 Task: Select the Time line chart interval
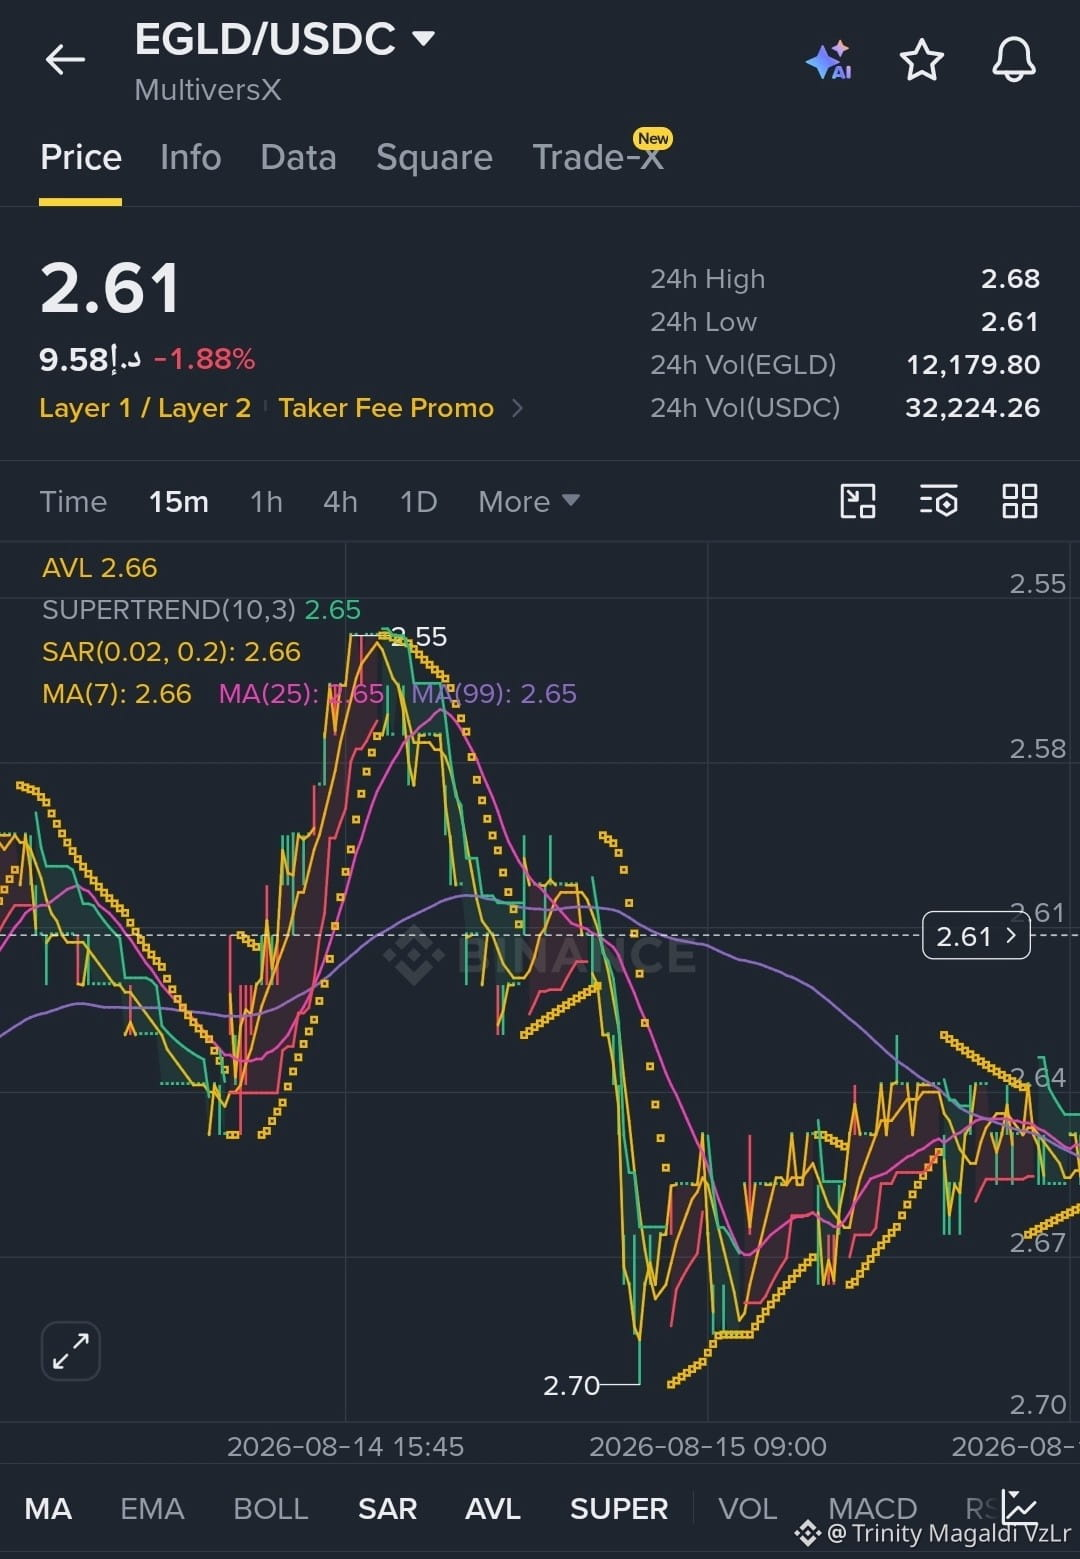(73, 501)
